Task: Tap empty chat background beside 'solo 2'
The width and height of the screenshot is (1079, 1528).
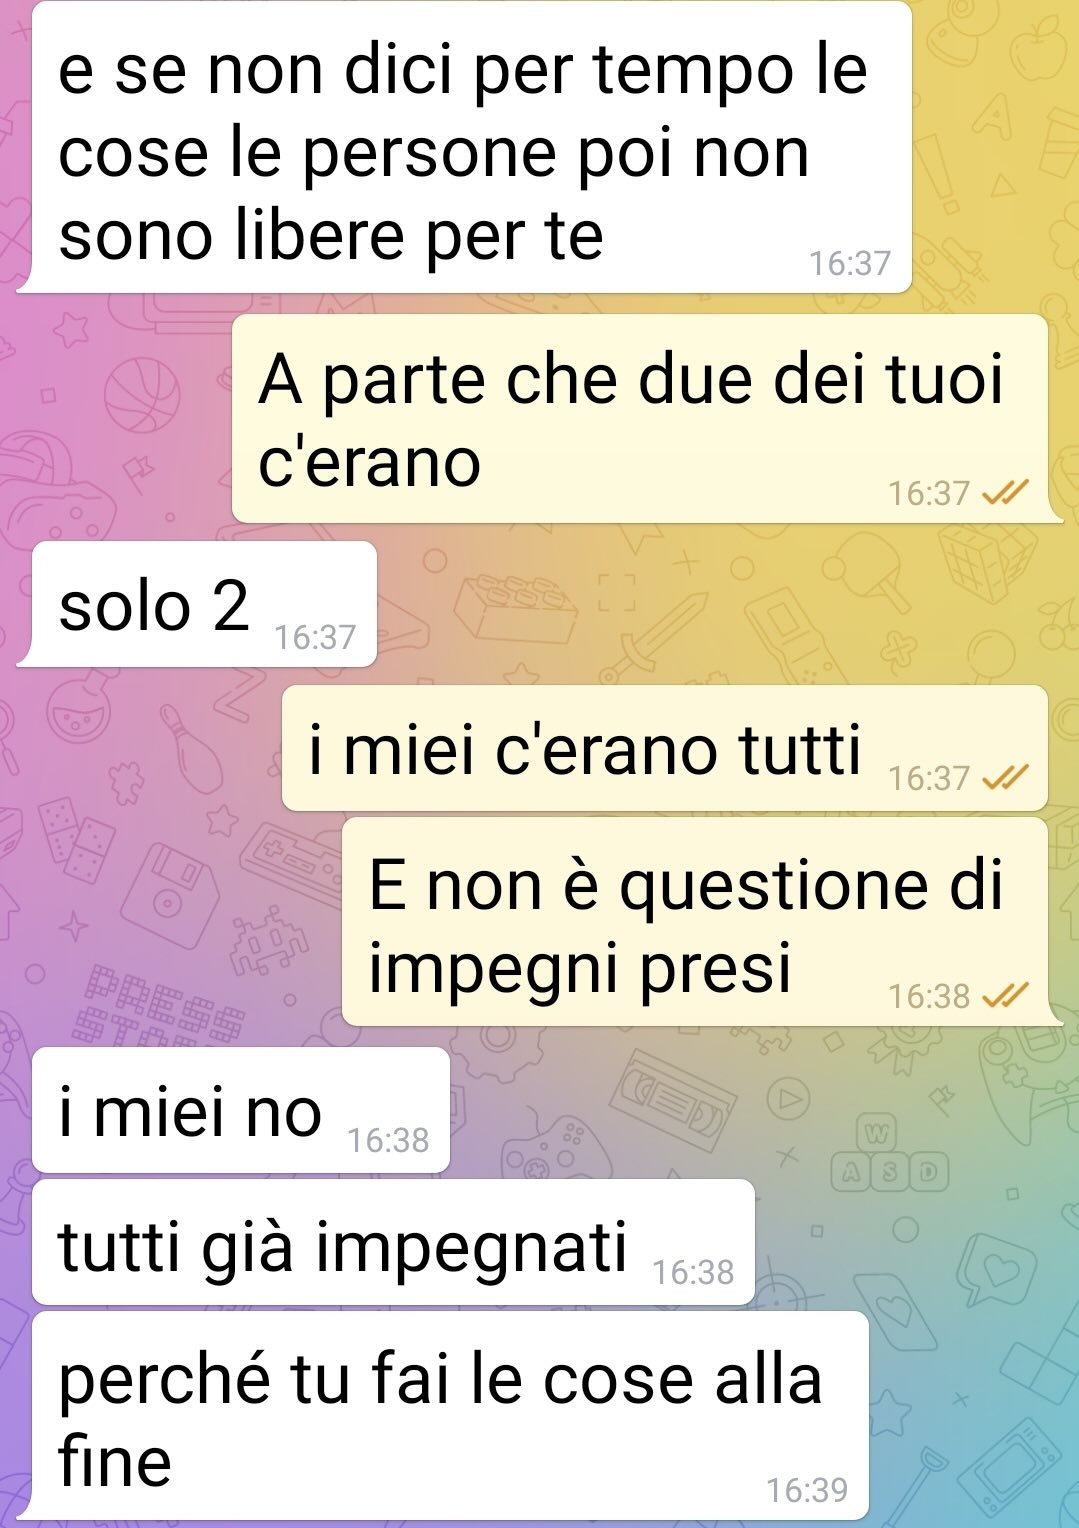Action: coord(720,605)
